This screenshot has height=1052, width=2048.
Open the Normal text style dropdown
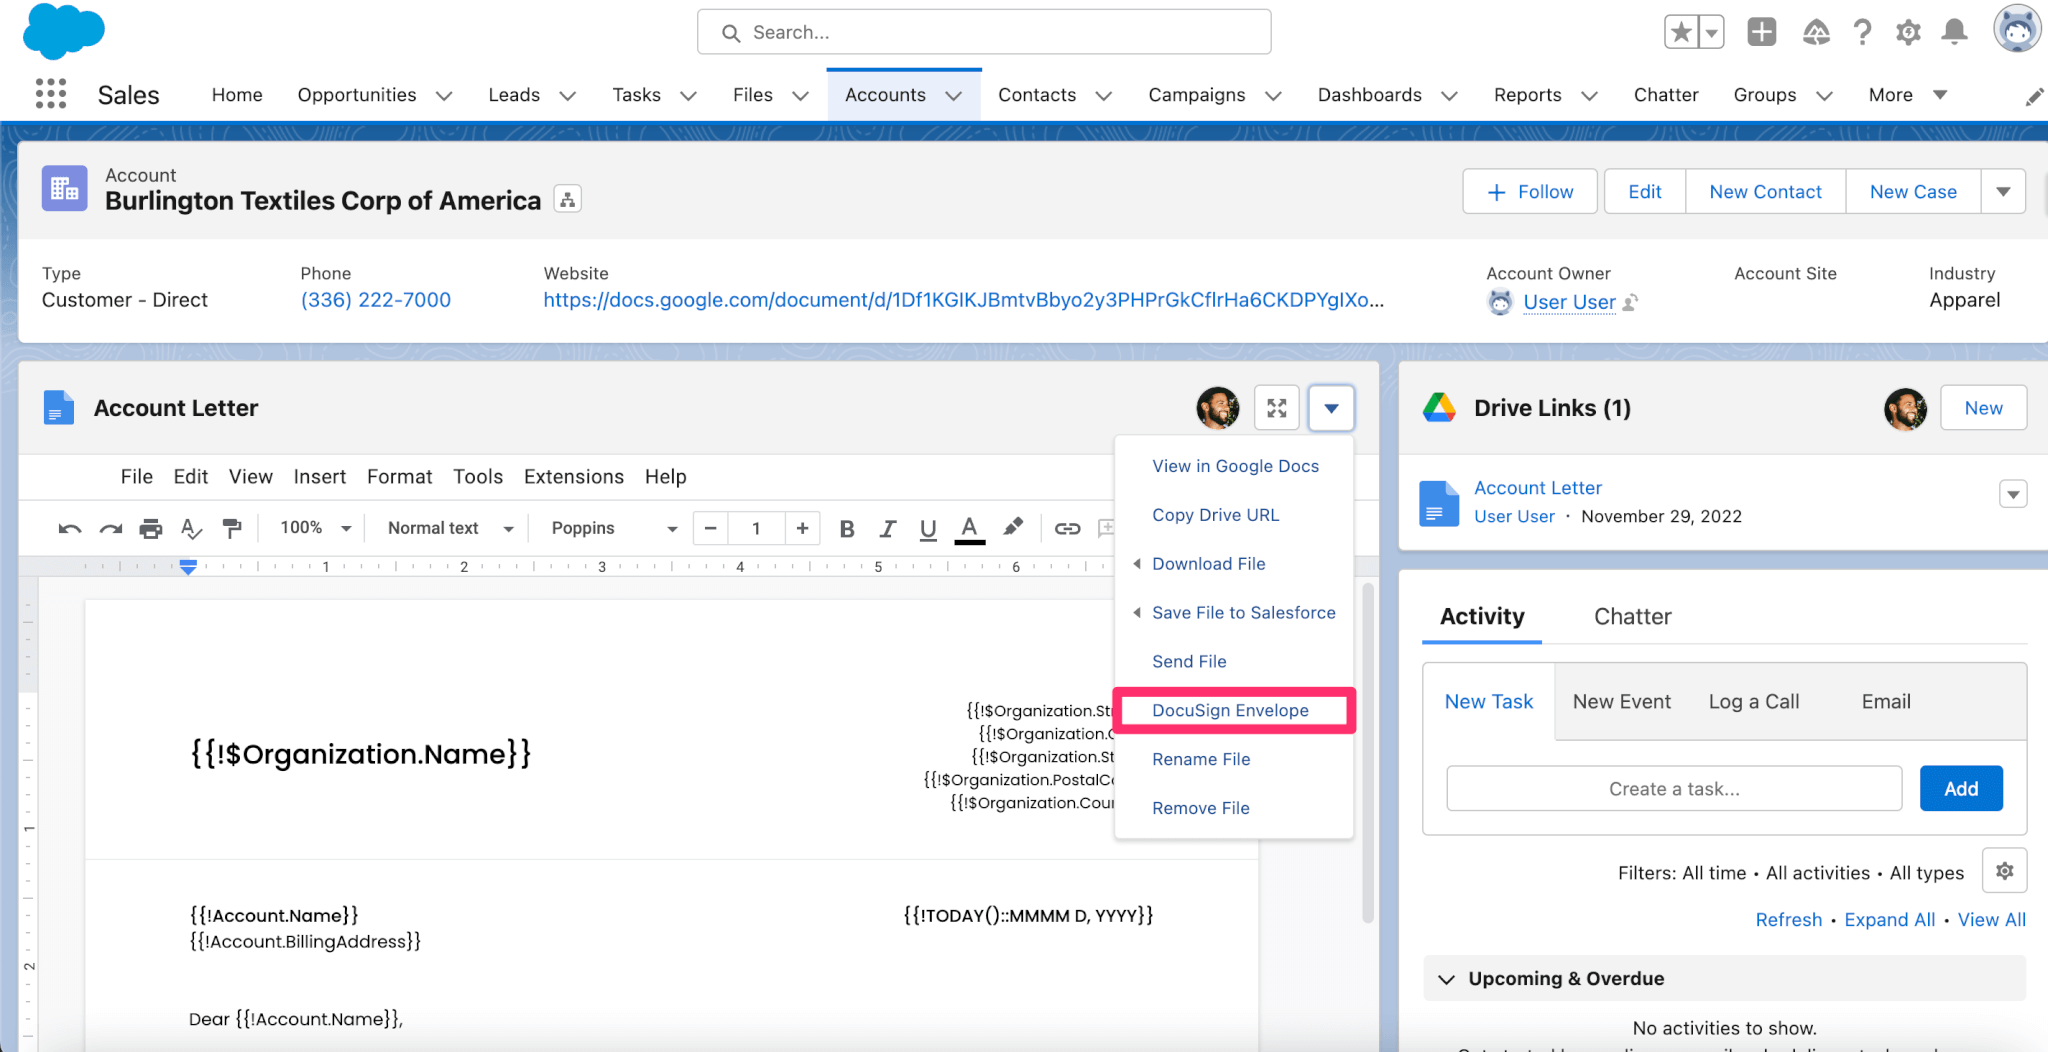pyautogui.click(x=450, y=528)
